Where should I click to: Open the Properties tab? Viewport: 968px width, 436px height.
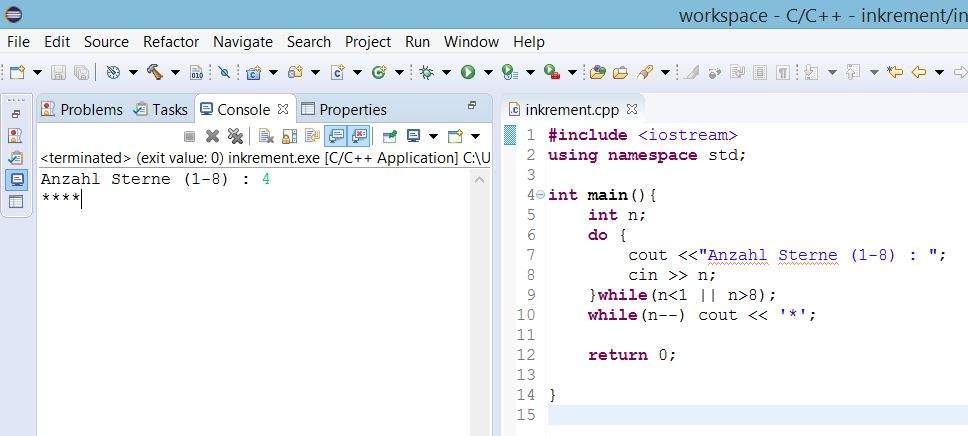pos(344,109)
